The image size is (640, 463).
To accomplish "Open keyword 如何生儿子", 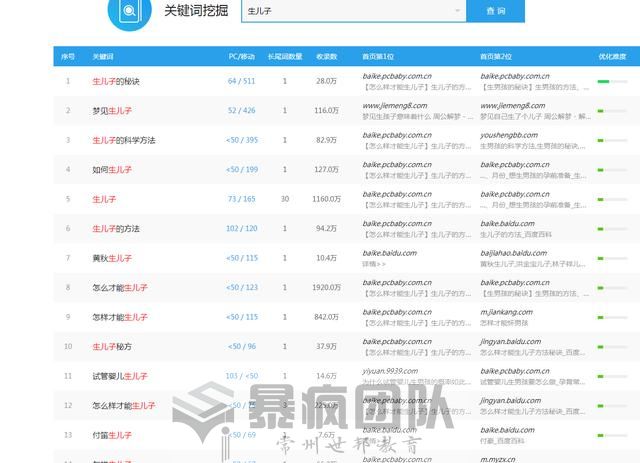I will tap(112, 169).
